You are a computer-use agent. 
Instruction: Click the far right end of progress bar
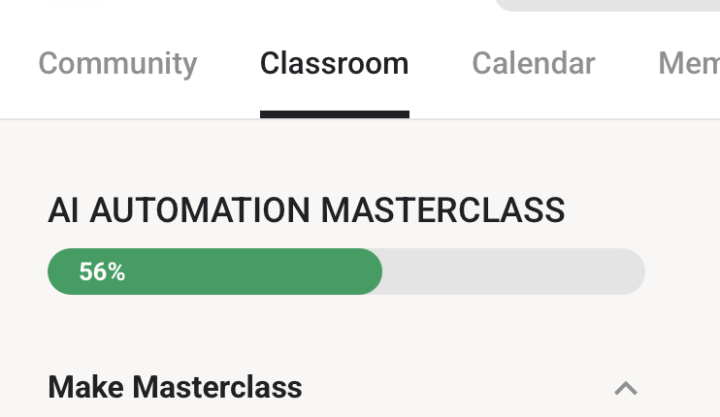tap(636, 272)
